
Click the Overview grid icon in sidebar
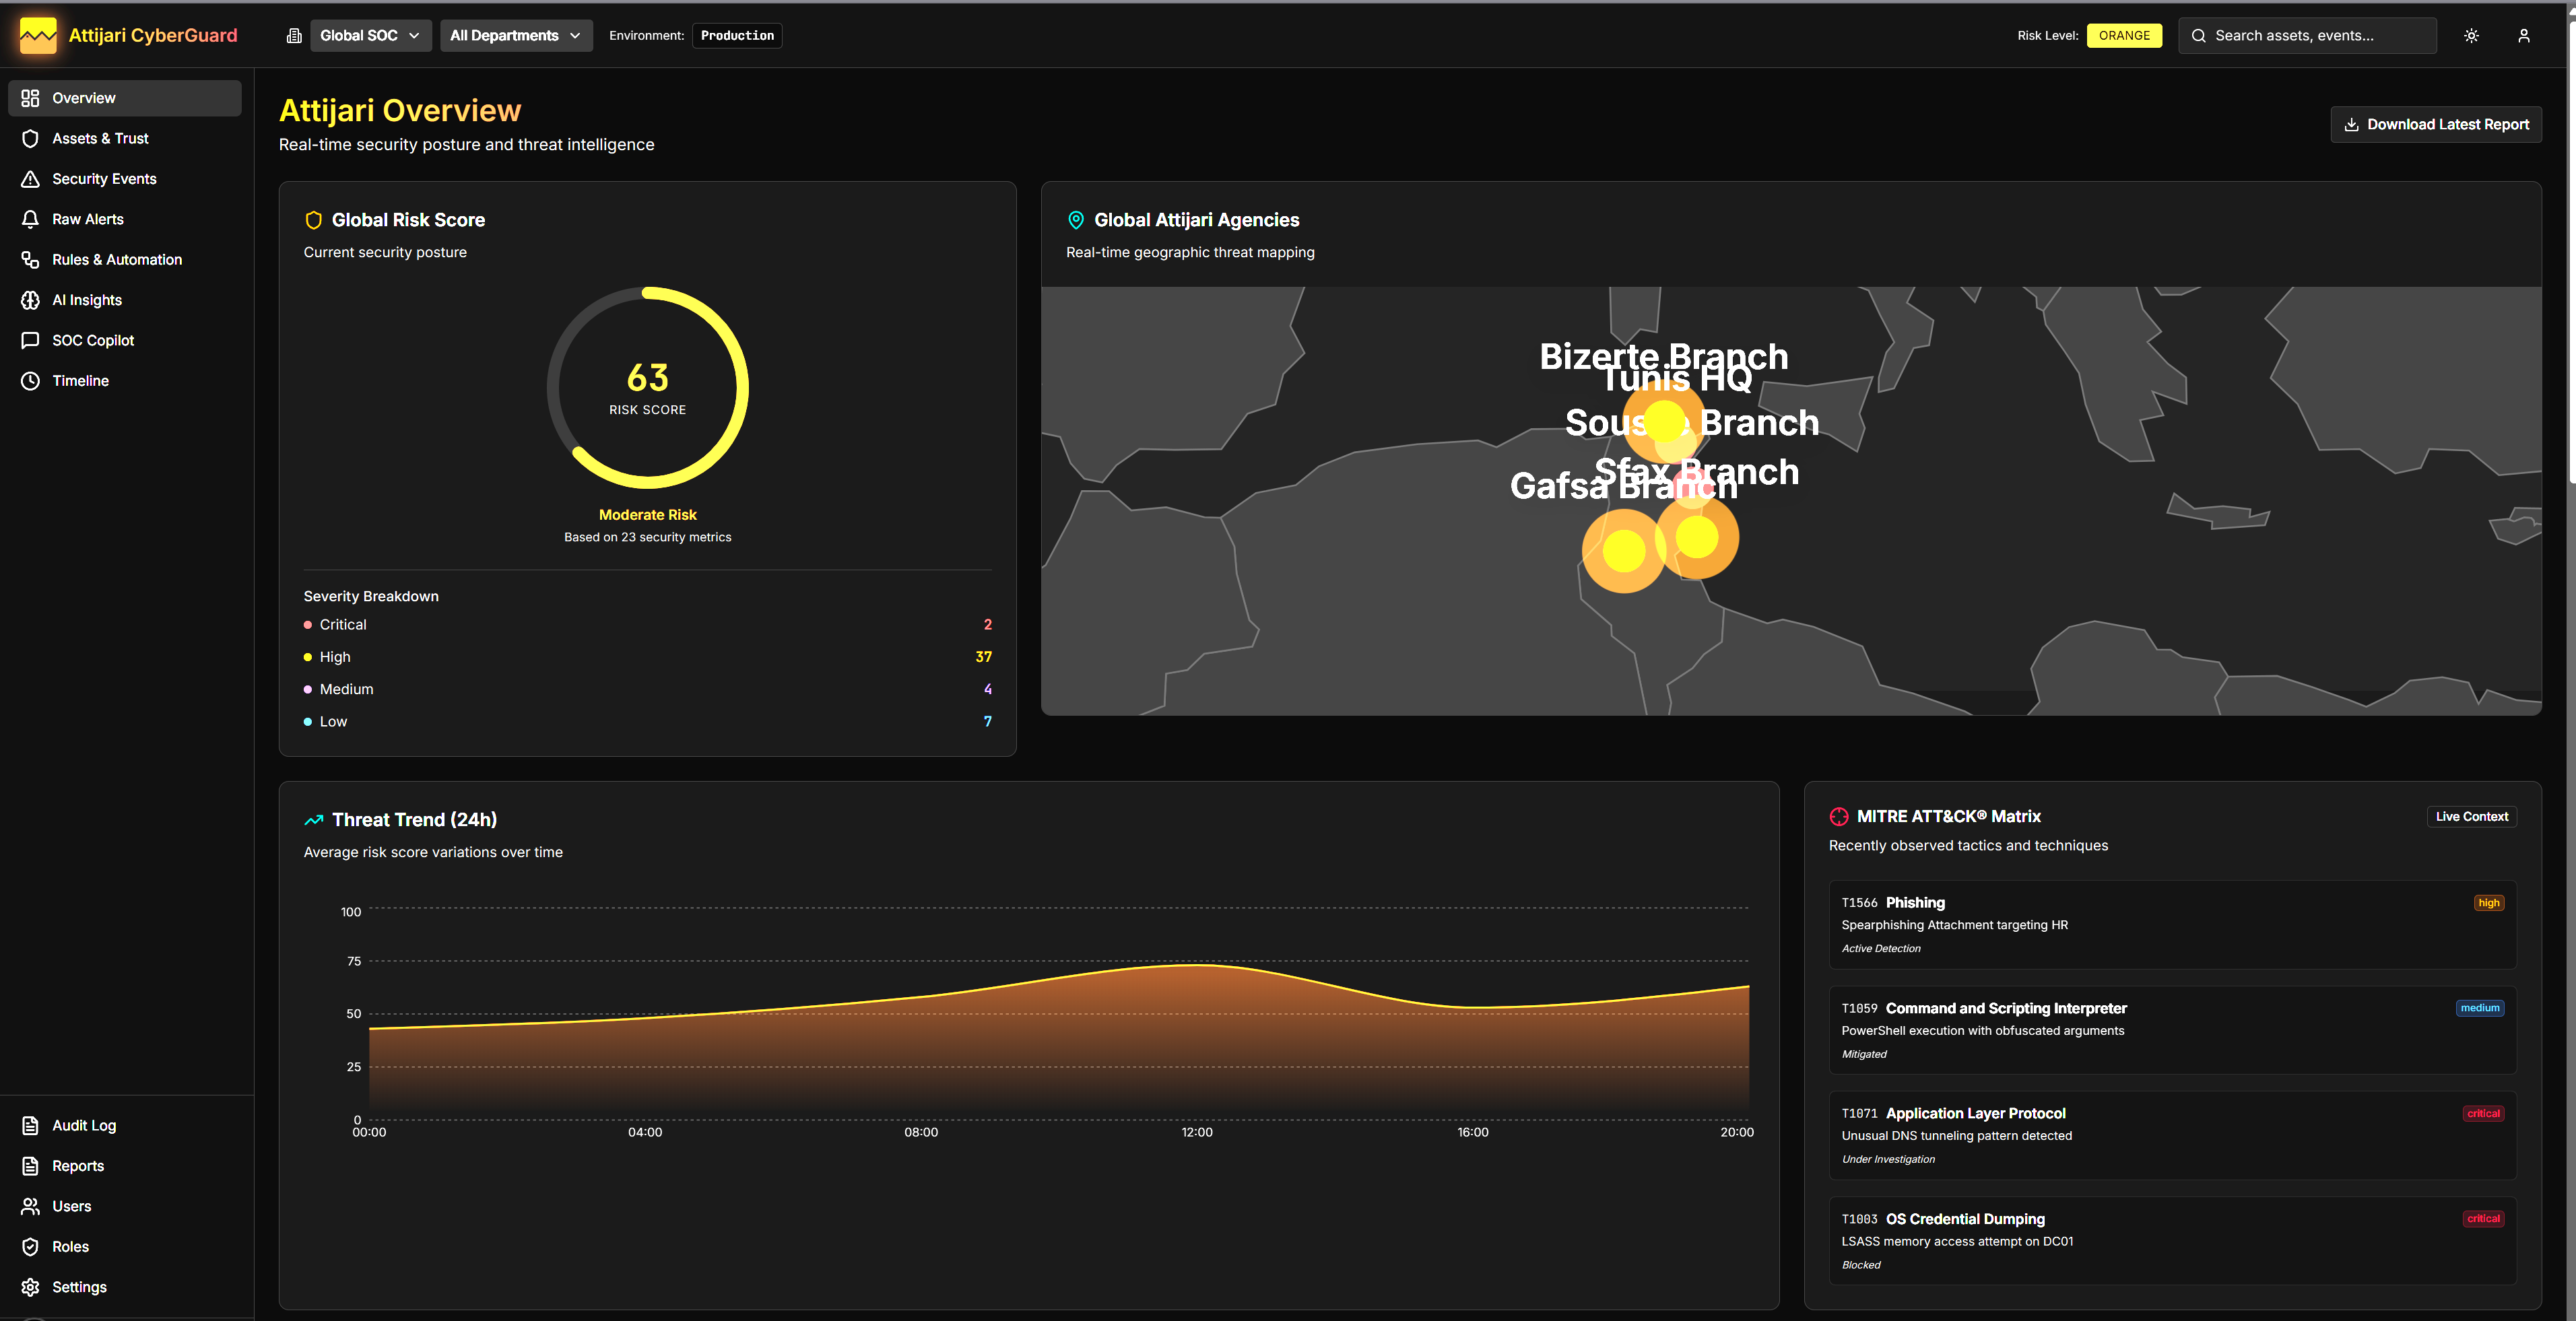pyautogui.click(x=30, y=98)
